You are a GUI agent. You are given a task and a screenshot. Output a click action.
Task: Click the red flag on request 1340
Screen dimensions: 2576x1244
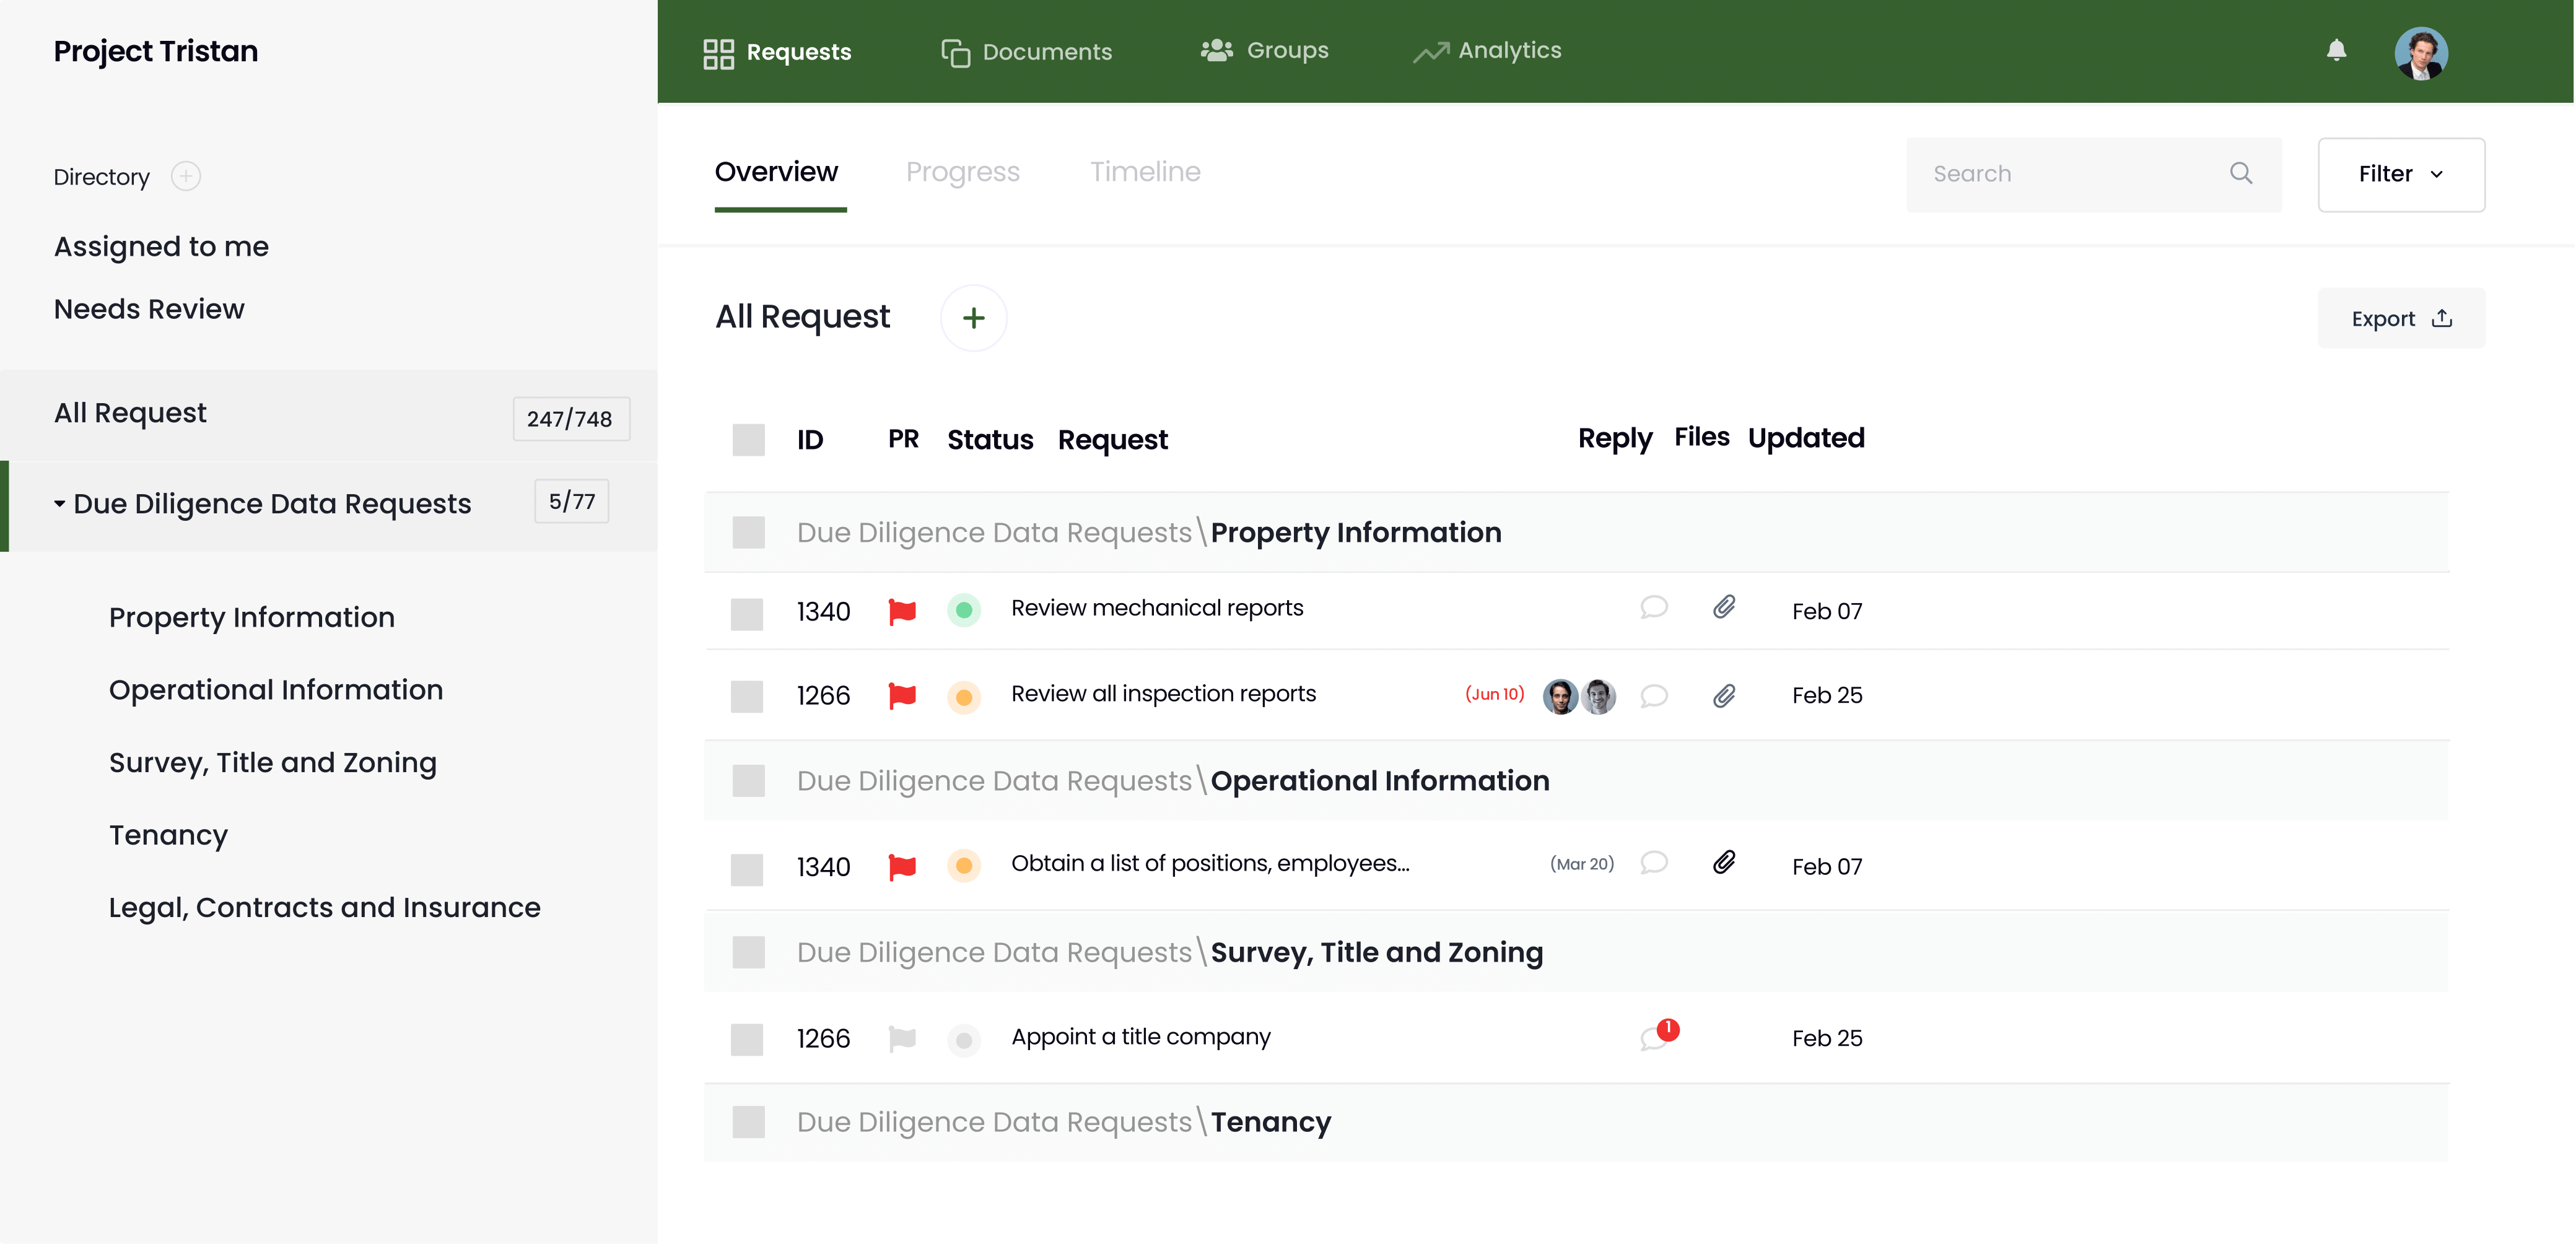902,611
